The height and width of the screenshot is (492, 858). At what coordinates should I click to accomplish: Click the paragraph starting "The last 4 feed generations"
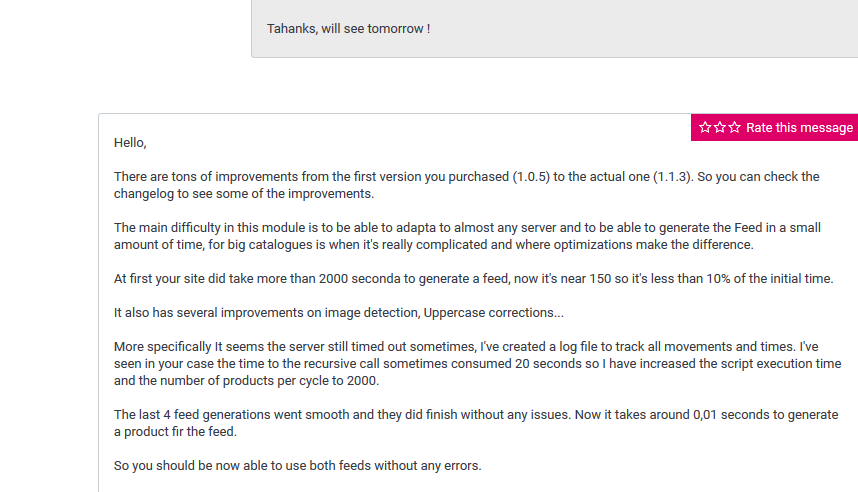[475, 423]
